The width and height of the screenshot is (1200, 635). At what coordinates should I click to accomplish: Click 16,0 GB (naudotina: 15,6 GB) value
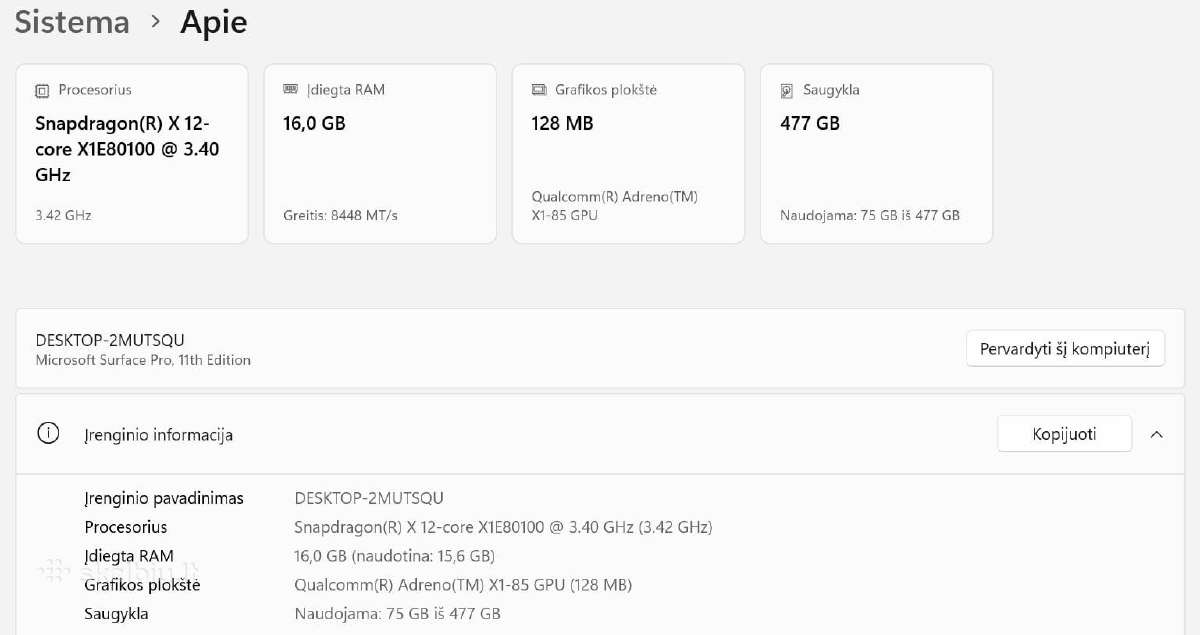(395, 556)
